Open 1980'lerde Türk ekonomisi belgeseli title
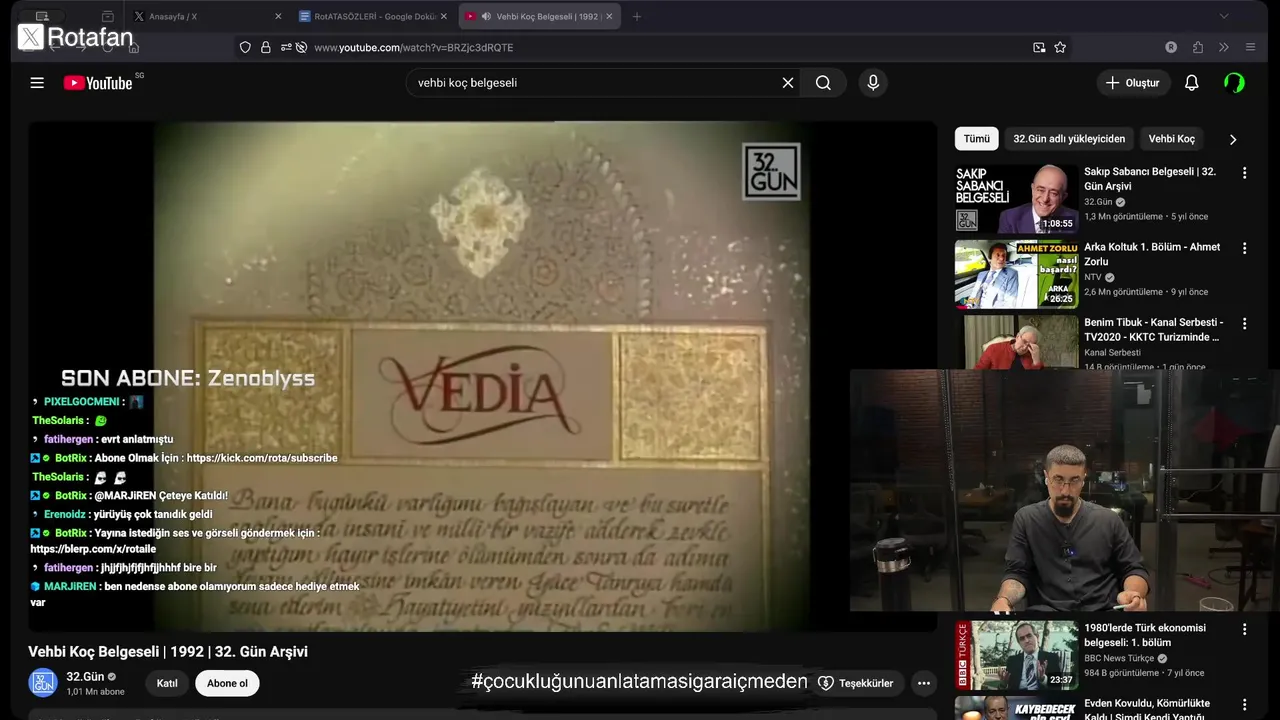The image size is (1280, 720). [1145, 635]
